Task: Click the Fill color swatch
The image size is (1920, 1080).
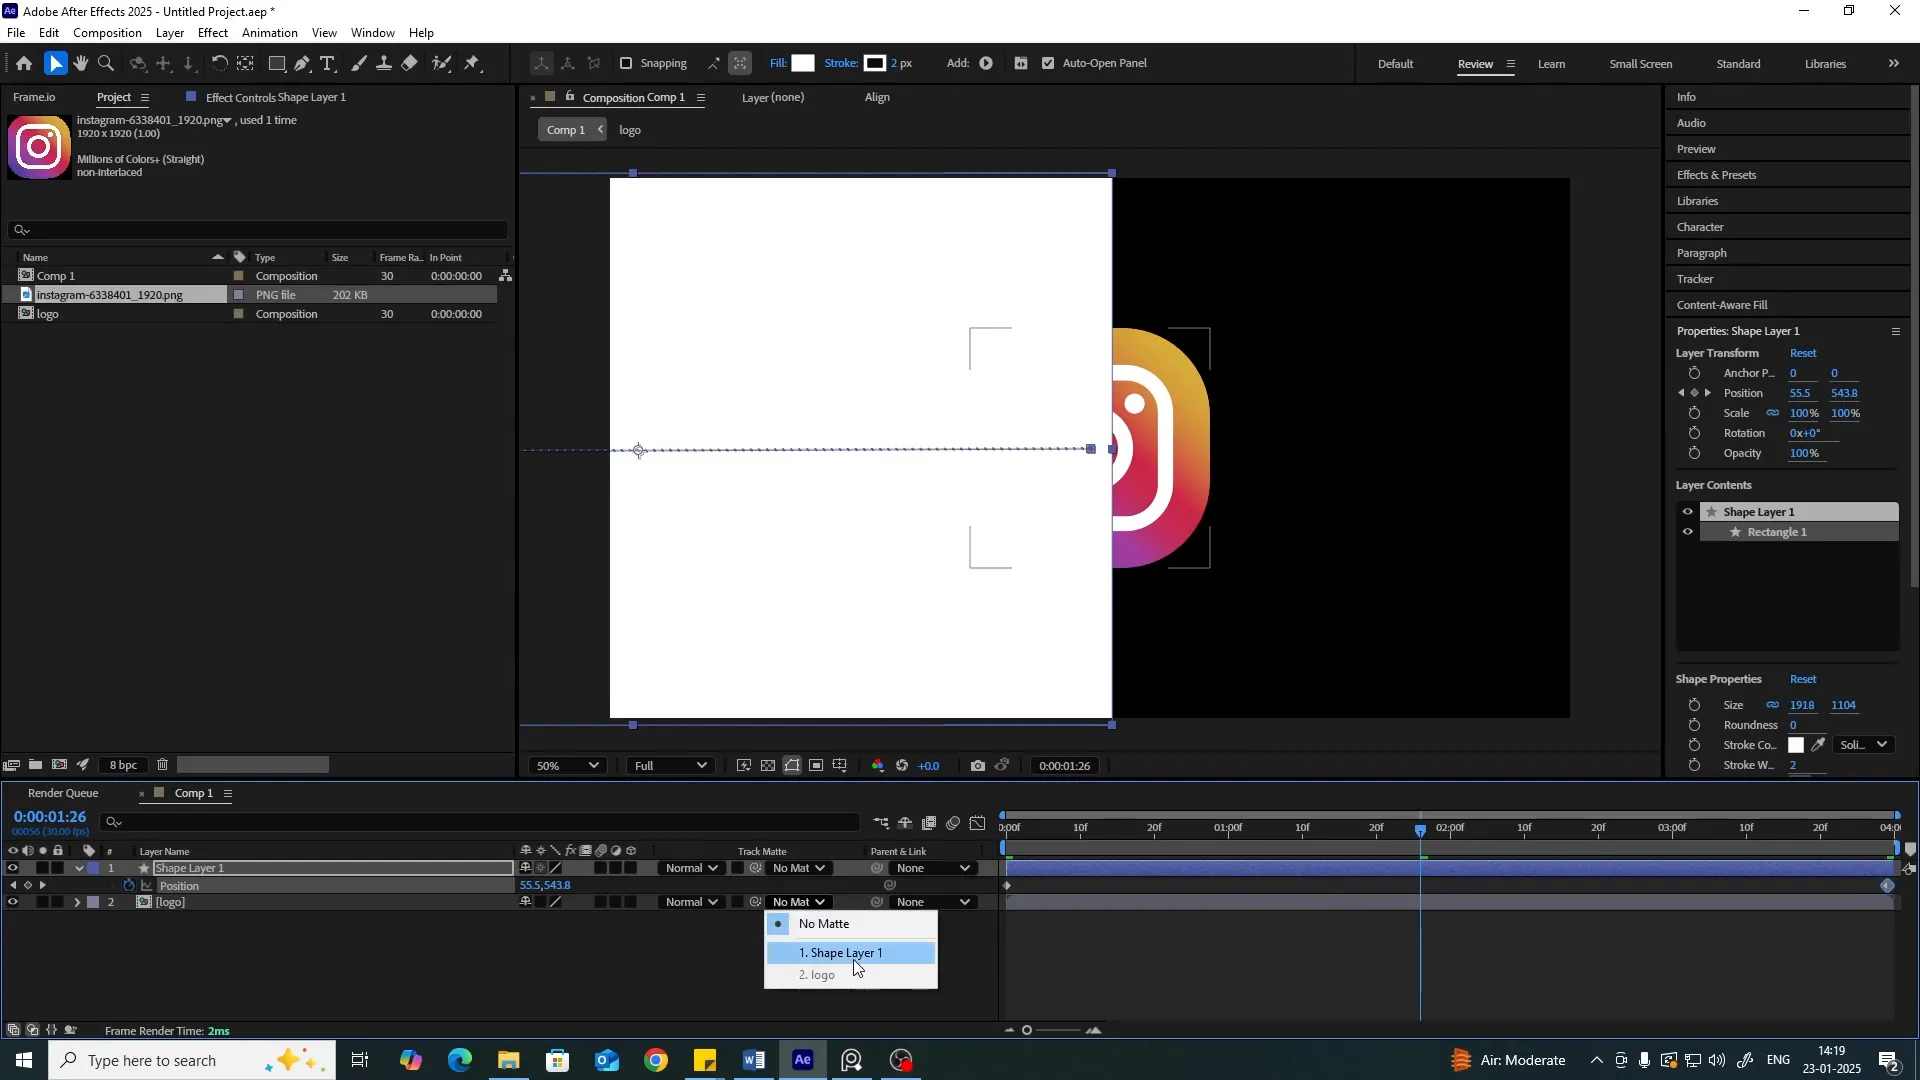Action: pos(804,63)
